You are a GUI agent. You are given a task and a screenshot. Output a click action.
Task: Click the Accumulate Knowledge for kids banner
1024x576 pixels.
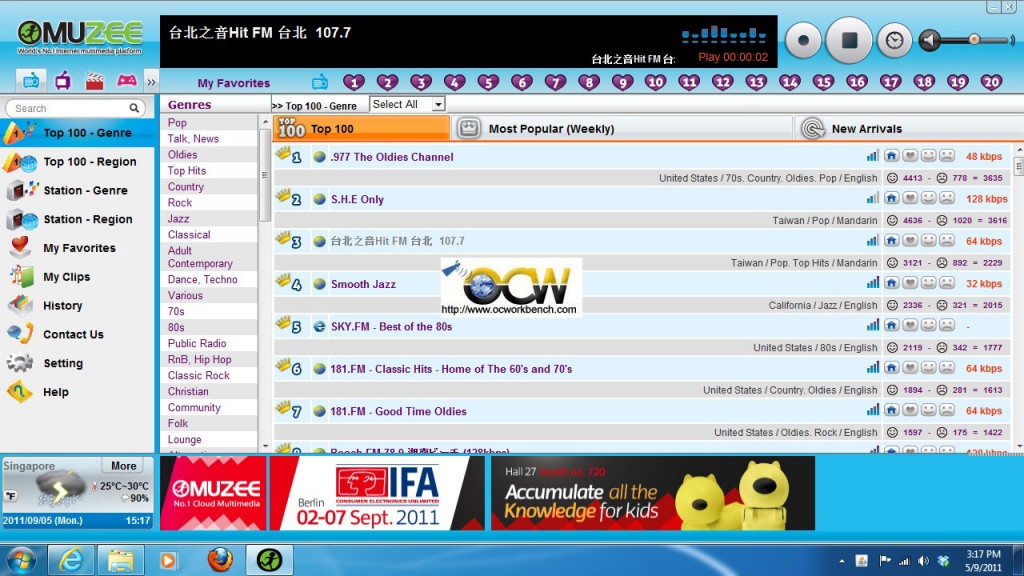pos(652,493)
